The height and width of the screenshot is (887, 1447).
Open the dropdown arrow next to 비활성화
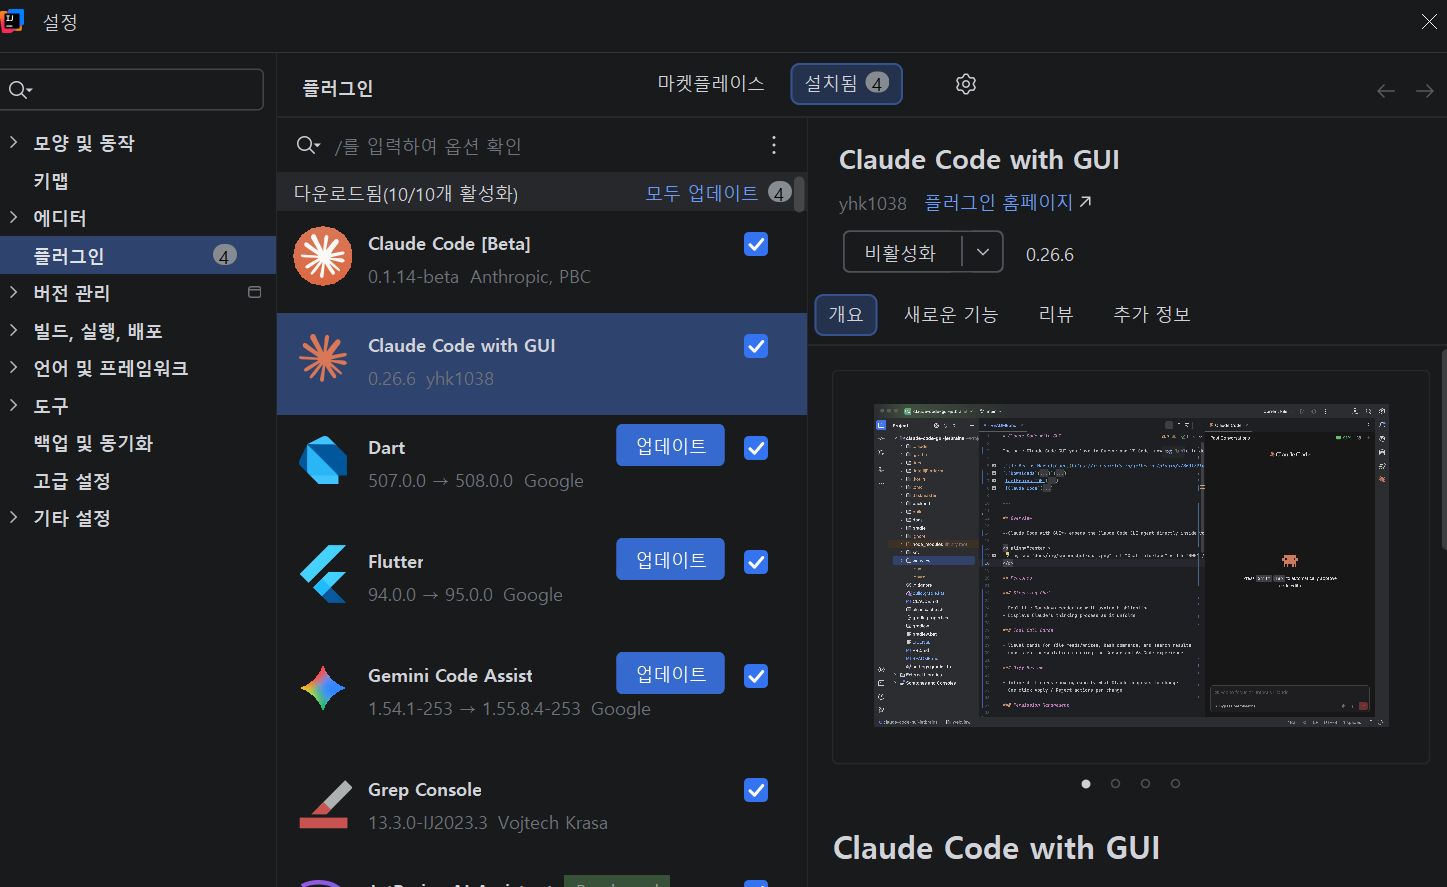[x=983, y=253]
